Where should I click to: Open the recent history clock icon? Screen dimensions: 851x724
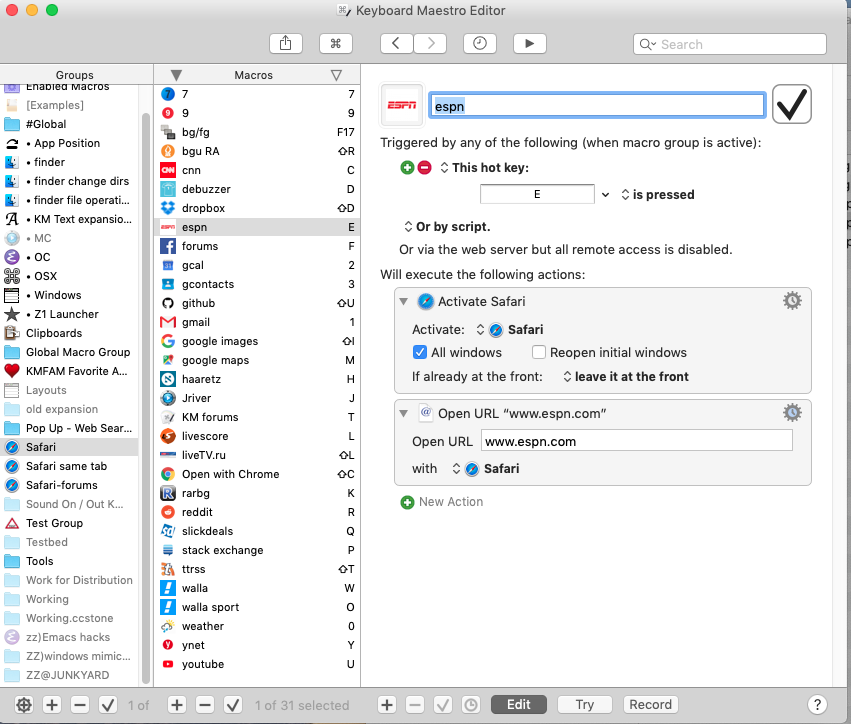pos(480,43)
